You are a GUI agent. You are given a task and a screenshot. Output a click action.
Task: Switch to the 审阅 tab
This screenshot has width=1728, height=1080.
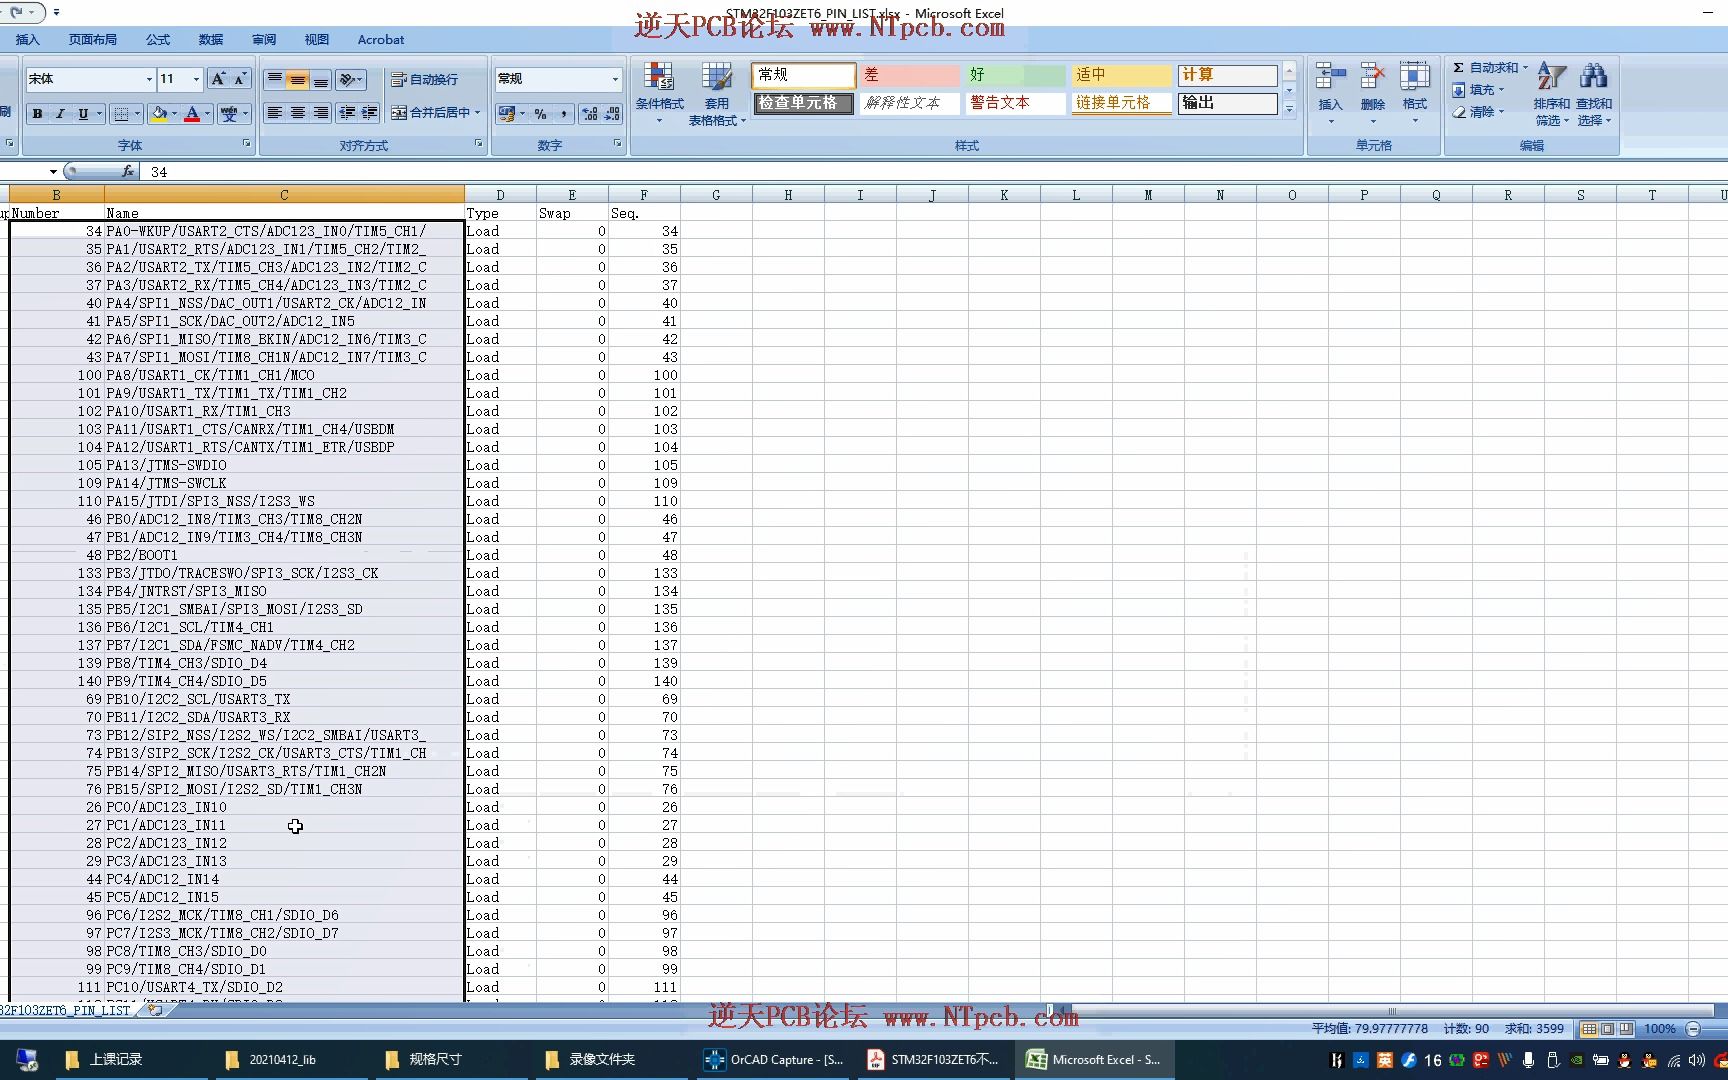tap(264, 40)
